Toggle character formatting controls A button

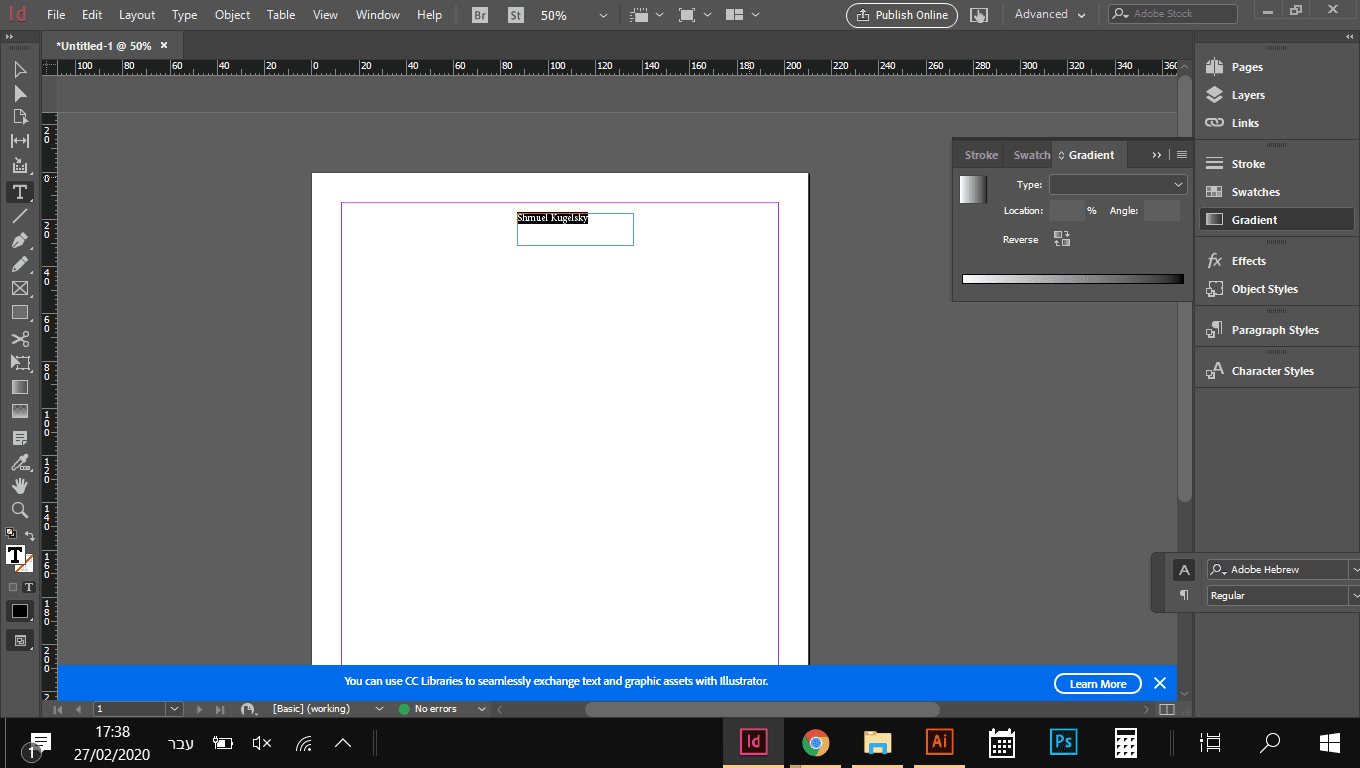[1184, 570]
